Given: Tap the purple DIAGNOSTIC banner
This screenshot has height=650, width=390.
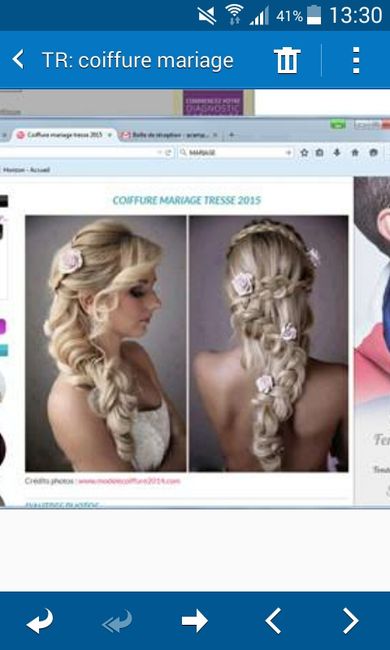Looking at the screenshot, I should pyautogui.click(x=213, y=103).
